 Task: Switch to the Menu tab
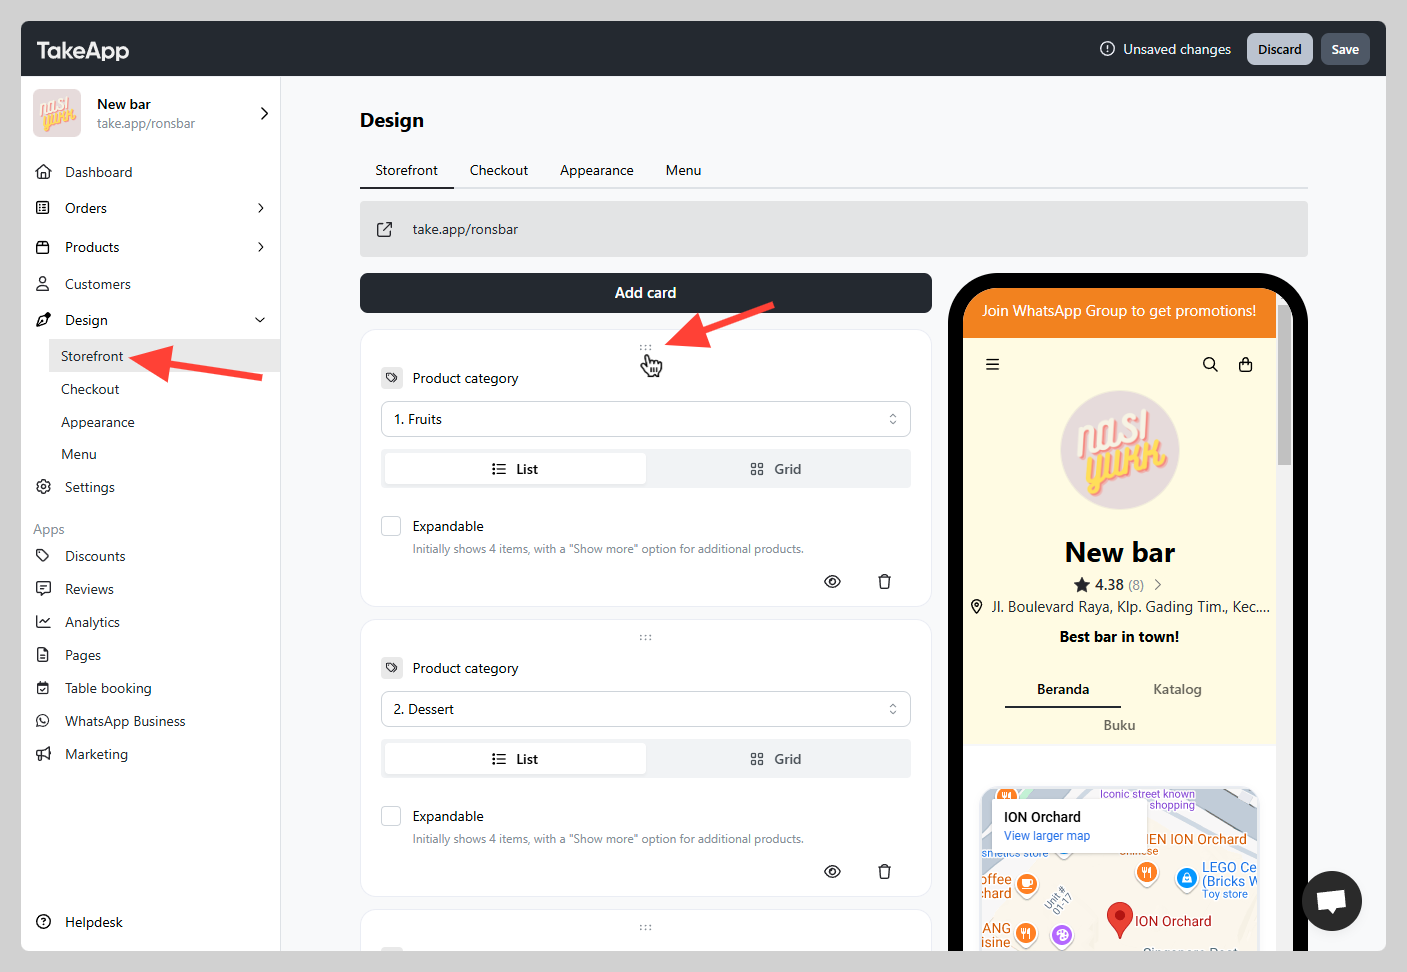pos(684,170)
